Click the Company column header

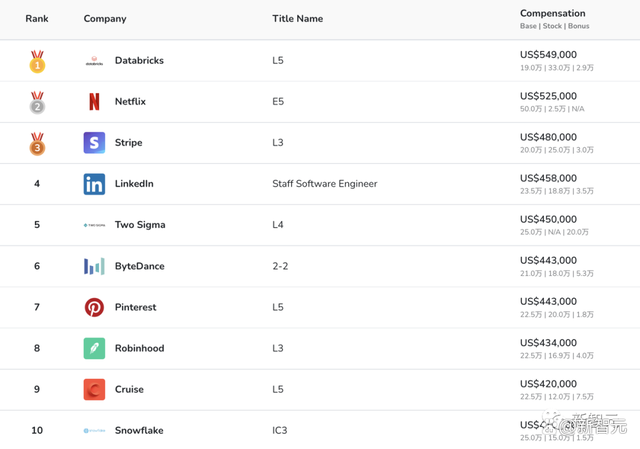pyautogui.click(x=105, y=19)
